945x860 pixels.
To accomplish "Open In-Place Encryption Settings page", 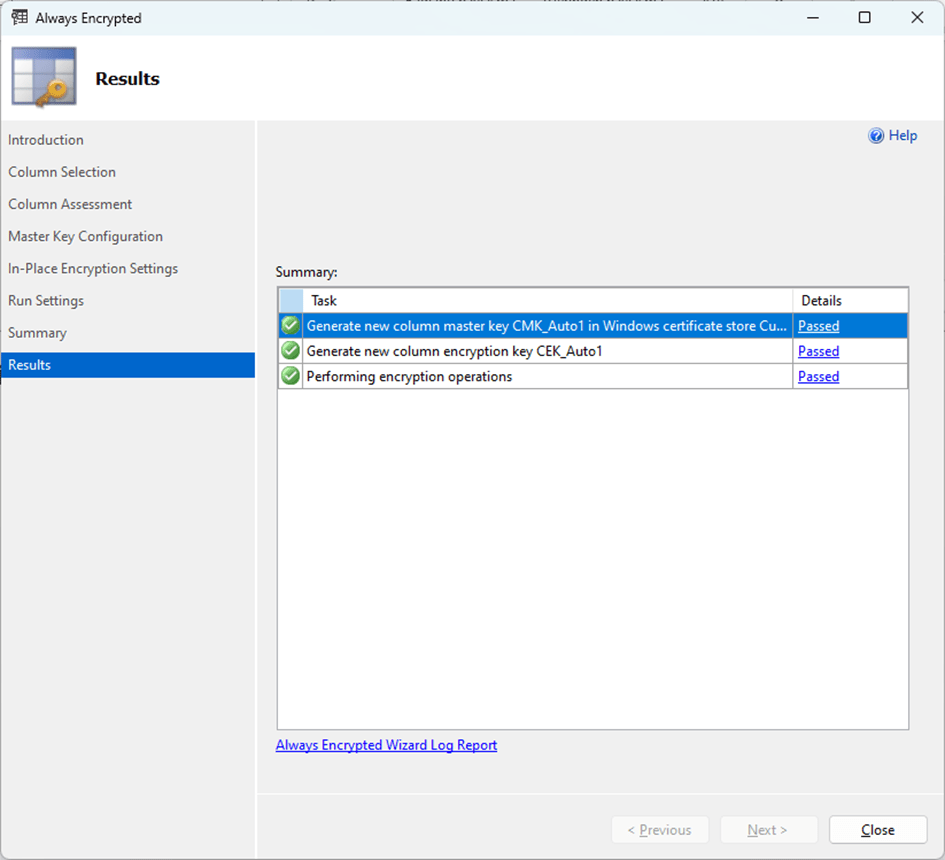I will 93,268.
